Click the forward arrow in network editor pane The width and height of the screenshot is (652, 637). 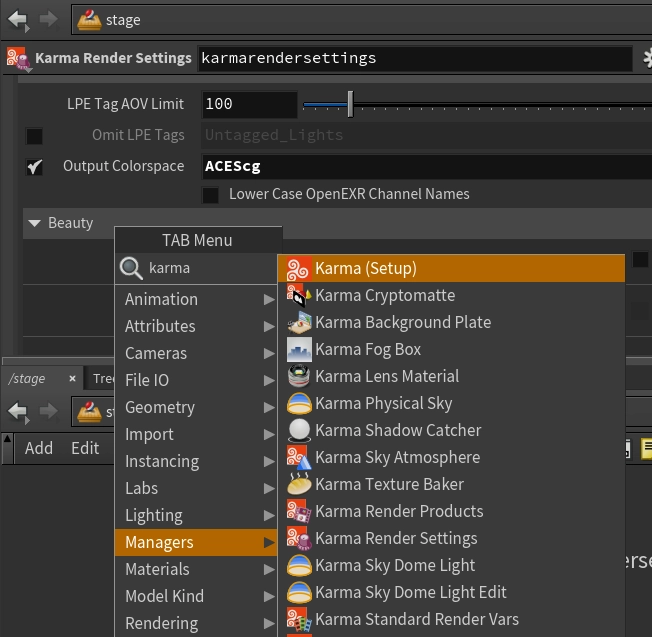pyautogui.click(x=49, y=412)
